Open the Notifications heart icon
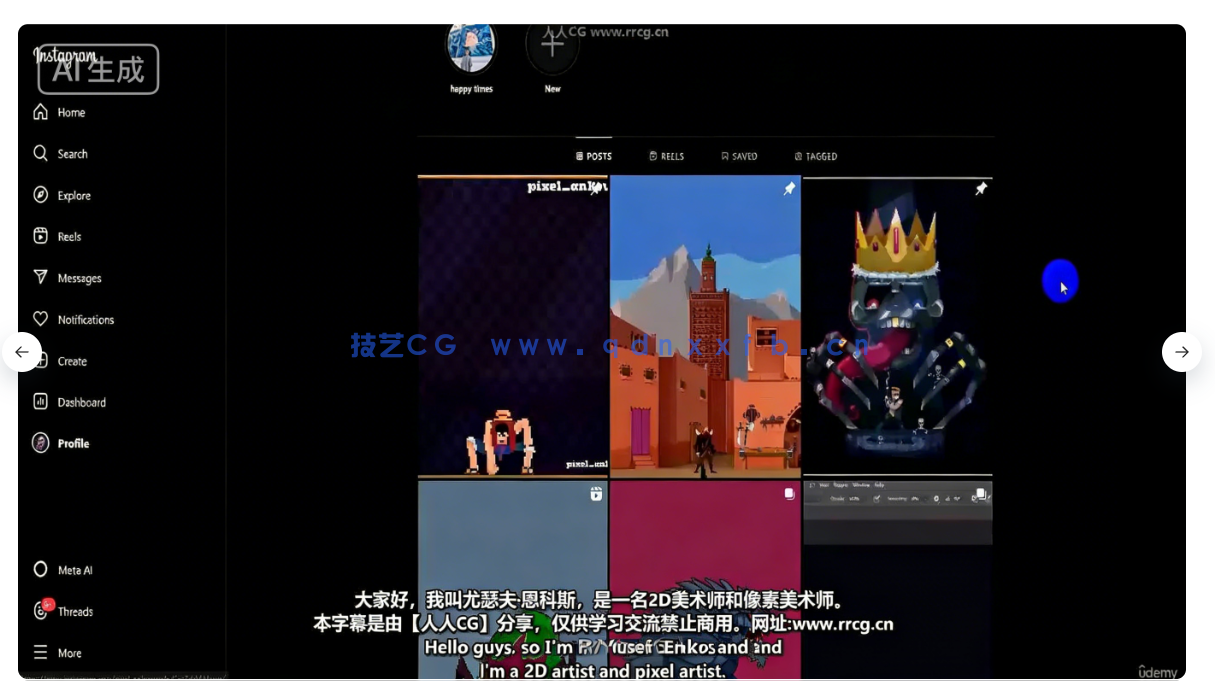 tap(41, 319)
